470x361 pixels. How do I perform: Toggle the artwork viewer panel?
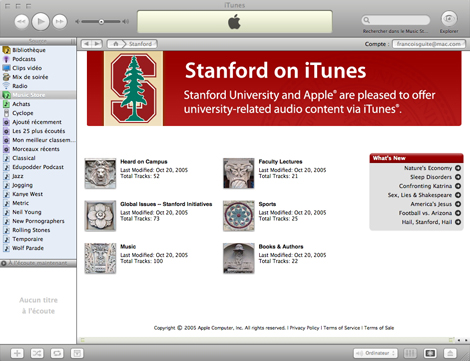(x=77, y=353)
